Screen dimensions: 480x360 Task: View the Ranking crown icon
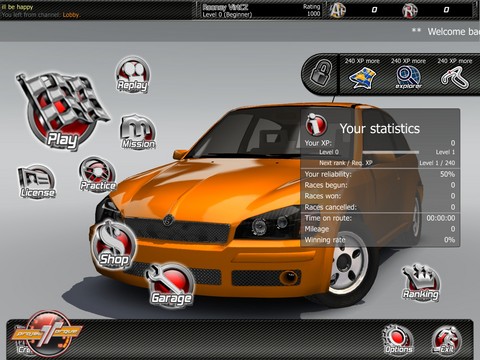point(421,283)
